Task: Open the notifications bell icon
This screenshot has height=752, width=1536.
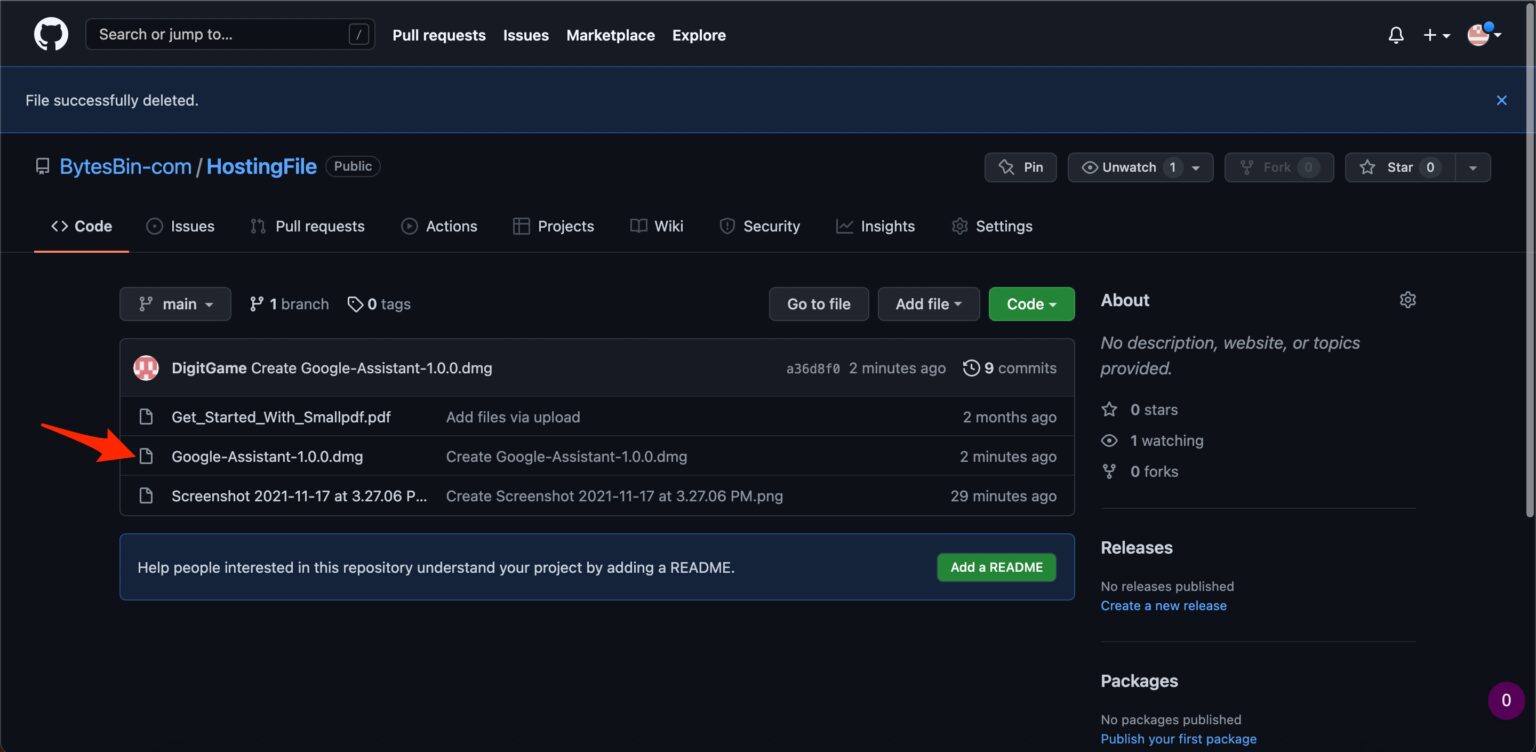Action: (1396, 35)
